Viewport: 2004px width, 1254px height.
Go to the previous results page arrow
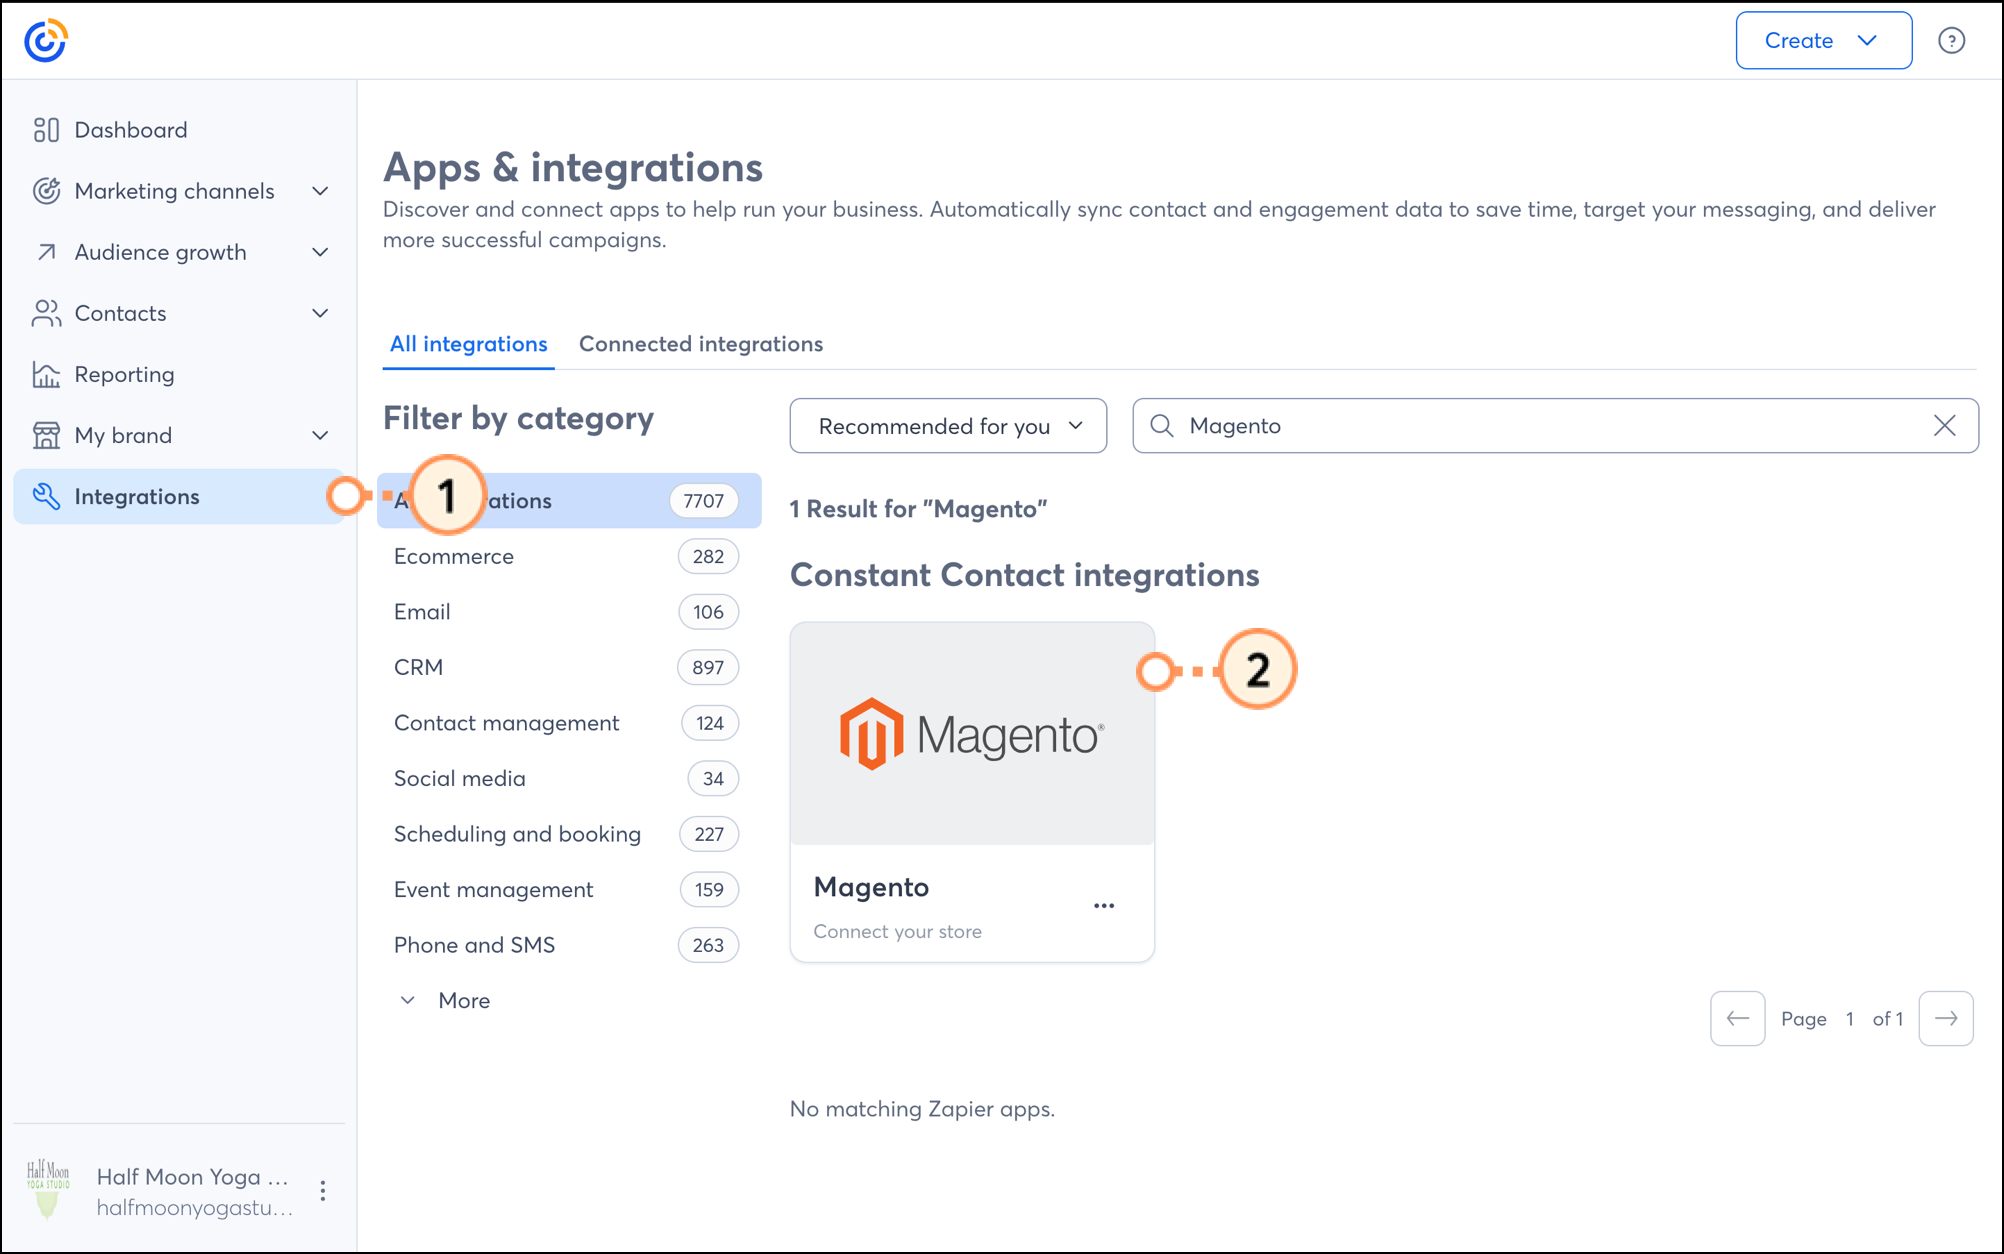pos(1737,1019)
